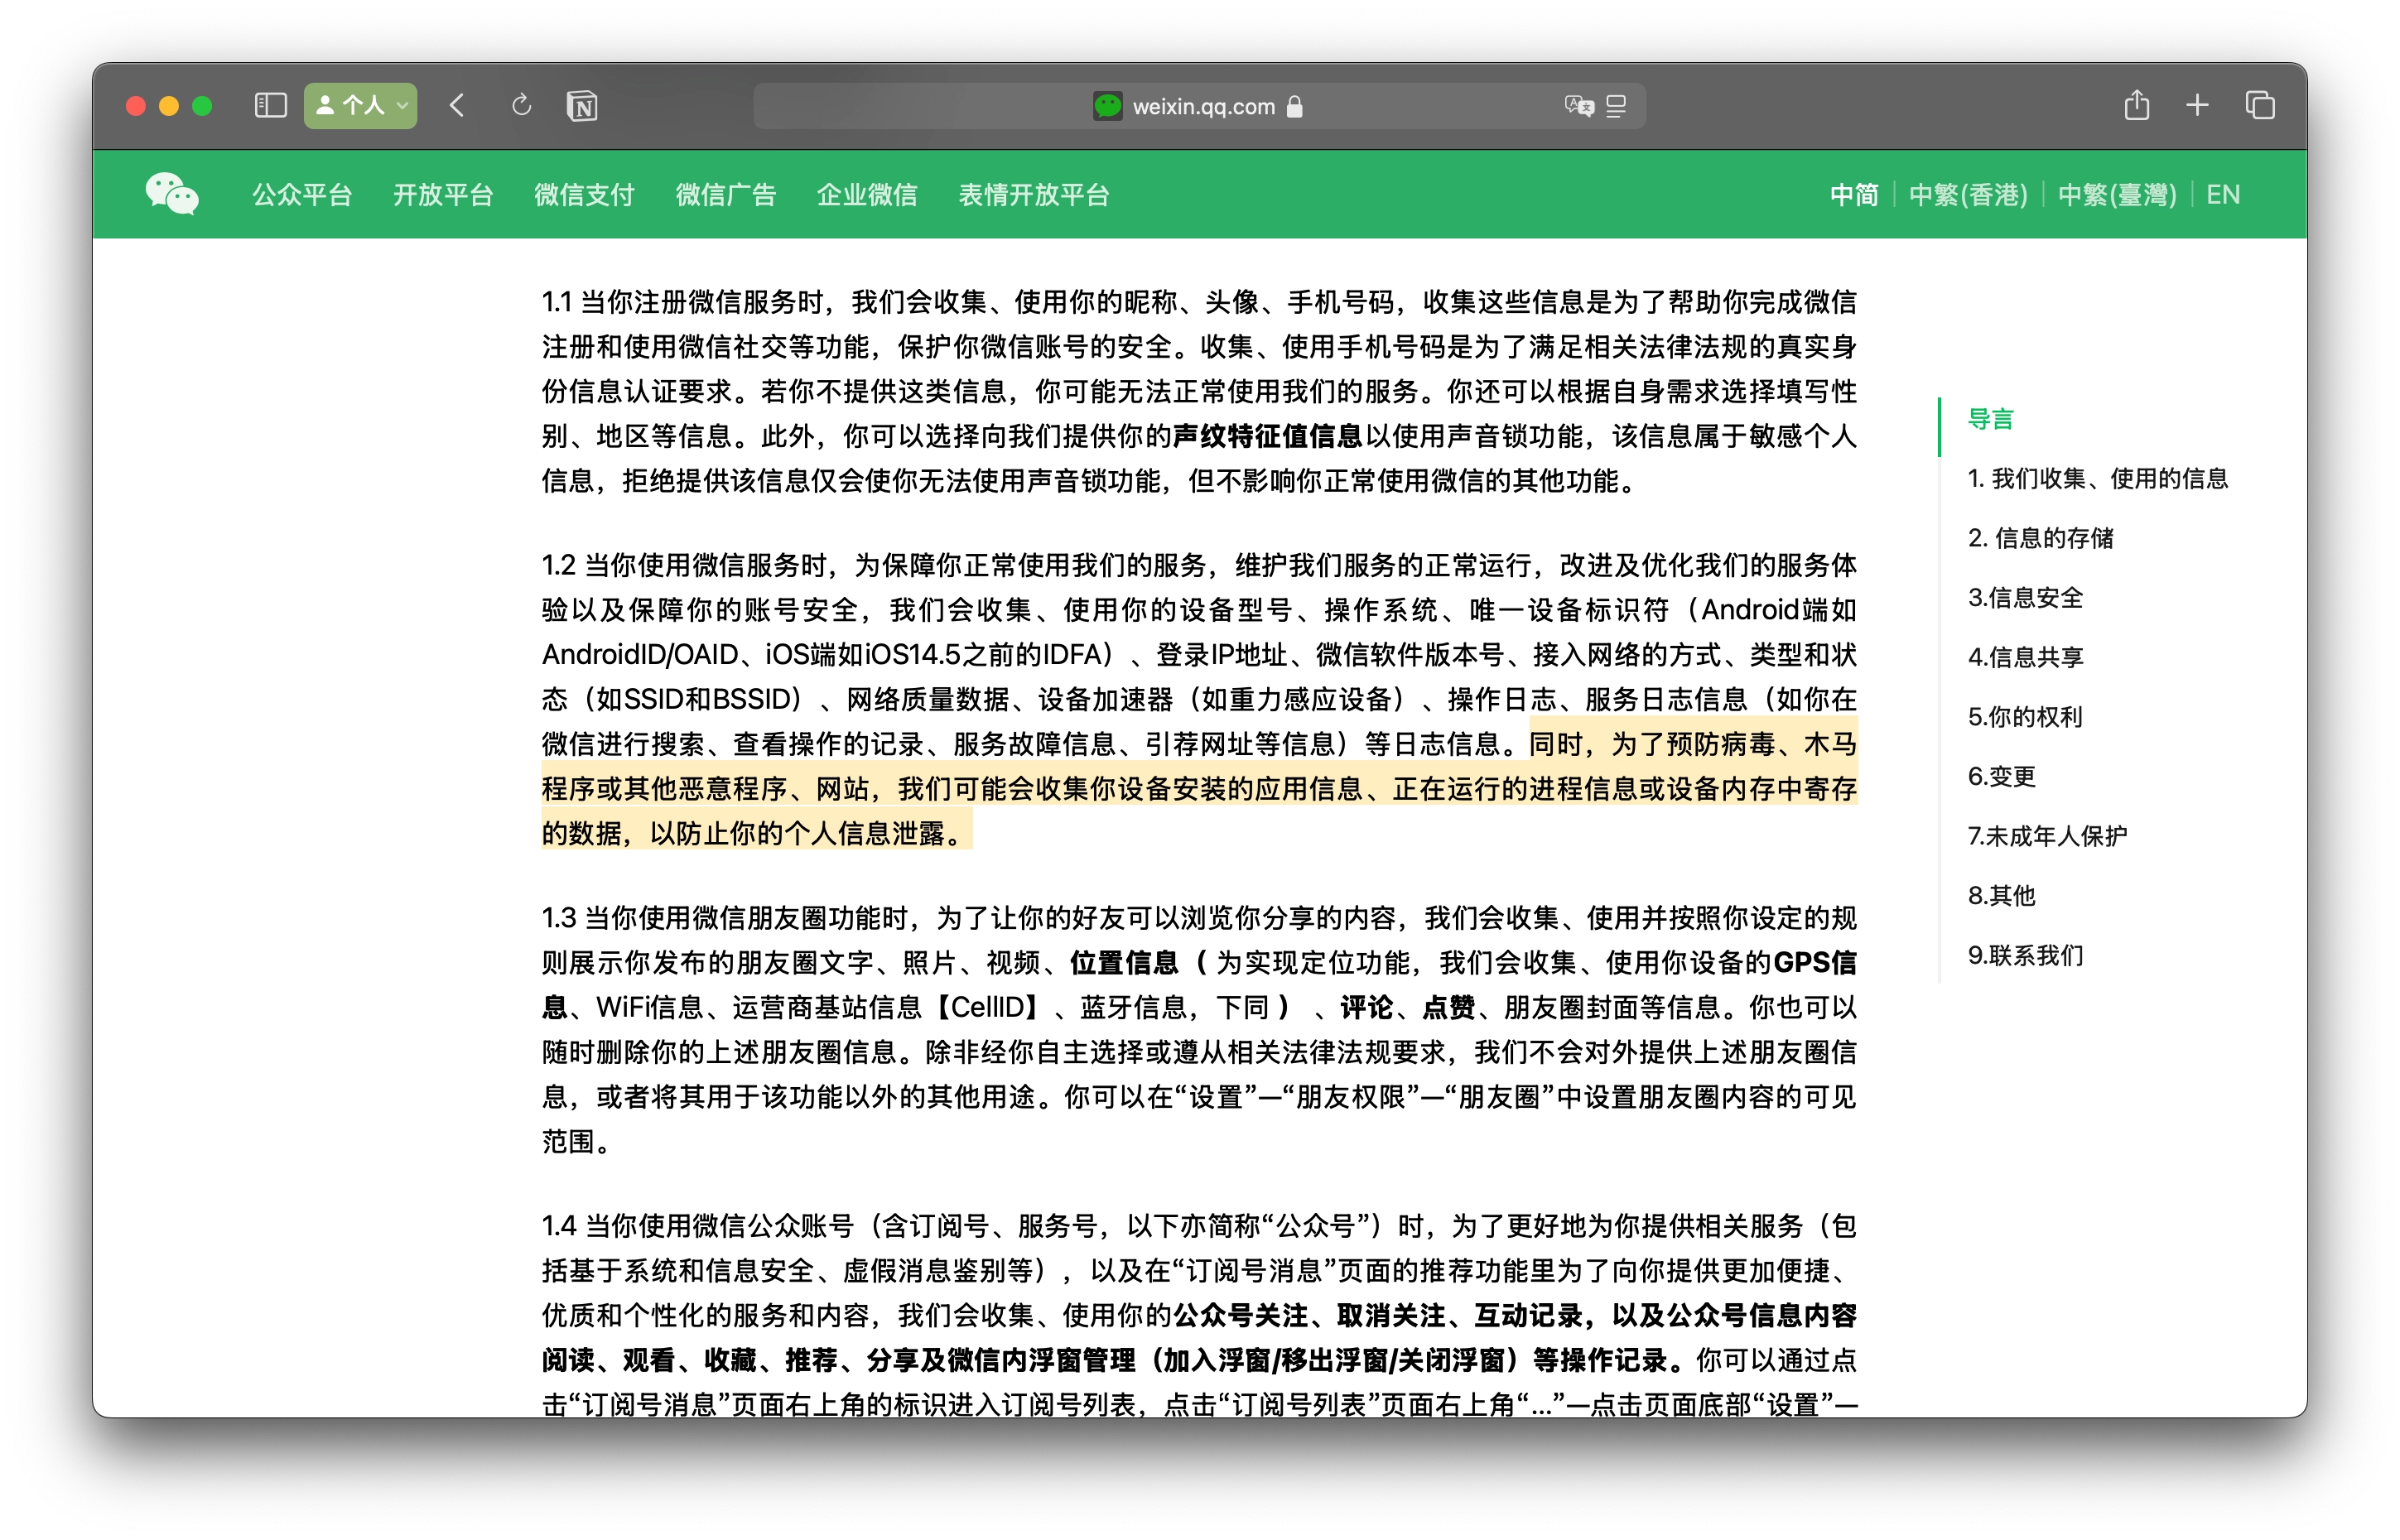This screenshot has width=2400, height=1540.
Task: Open the 微信支付 menu item
Action: click(584, 195)
